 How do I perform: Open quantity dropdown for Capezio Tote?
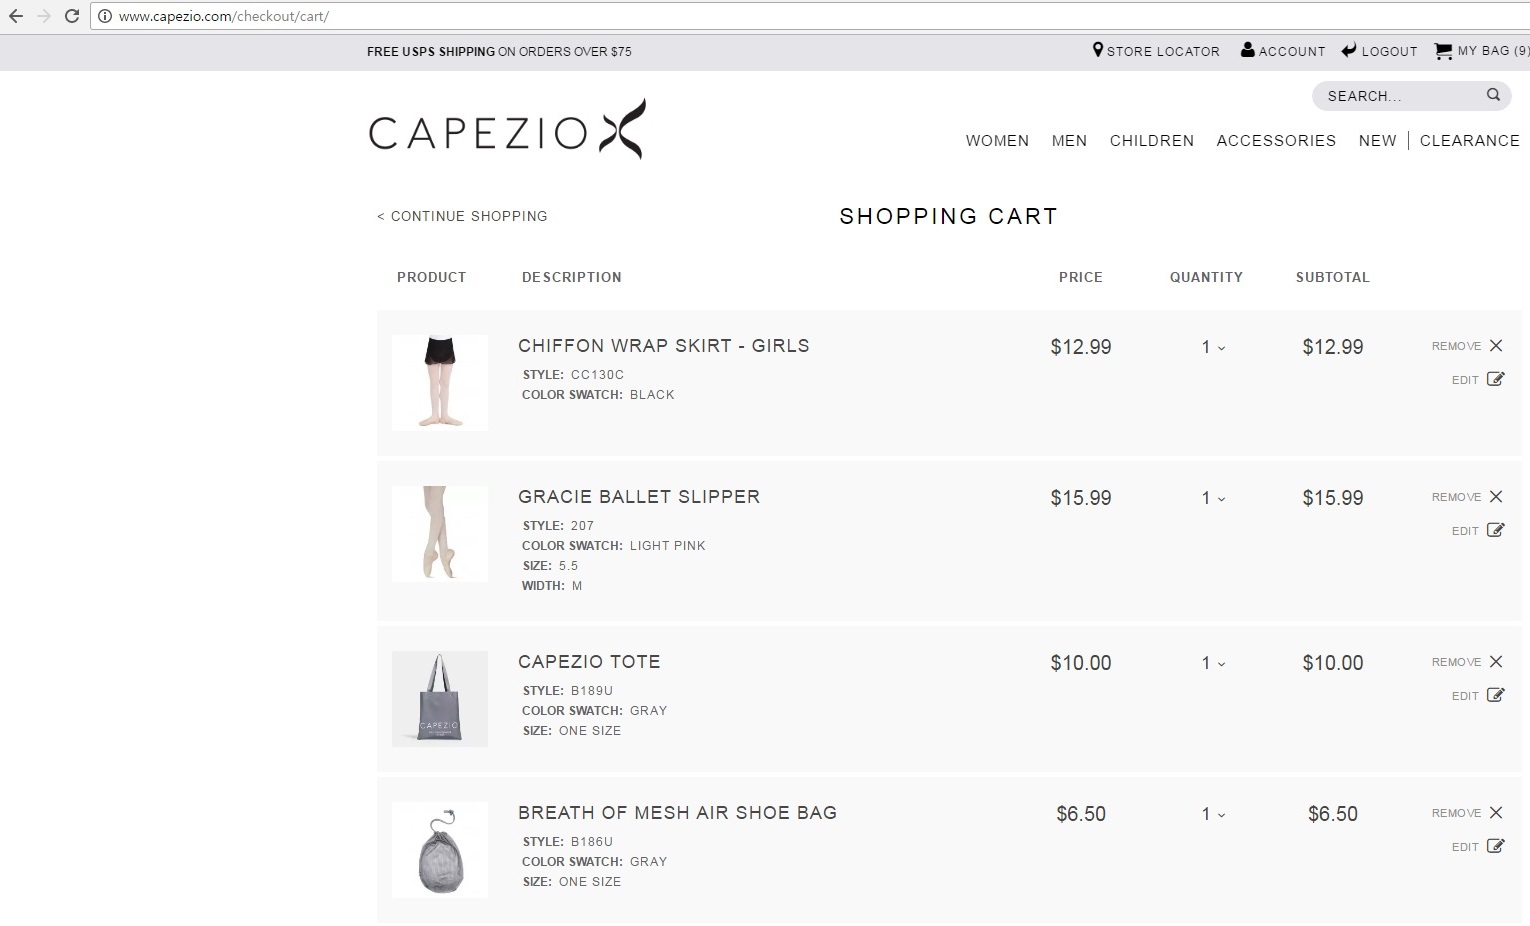pos(1213,663)
